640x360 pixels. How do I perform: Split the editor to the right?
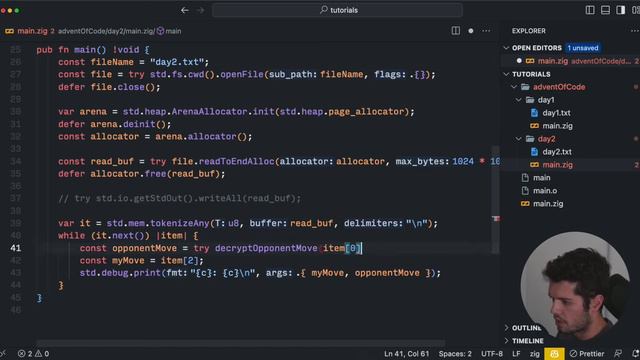point(456,31)
